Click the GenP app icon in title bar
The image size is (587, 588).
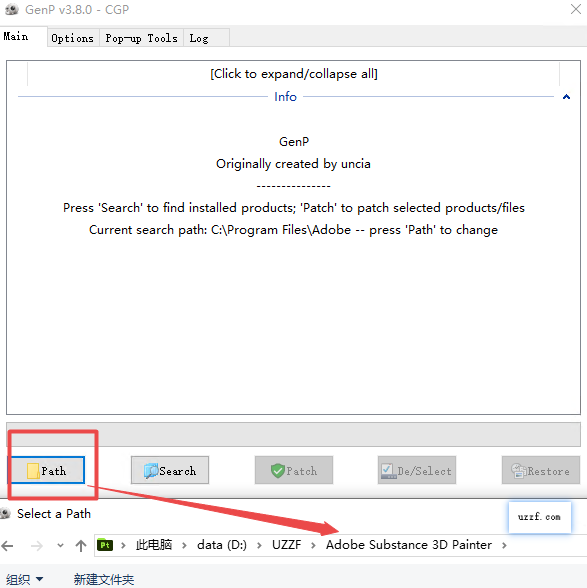12,9
